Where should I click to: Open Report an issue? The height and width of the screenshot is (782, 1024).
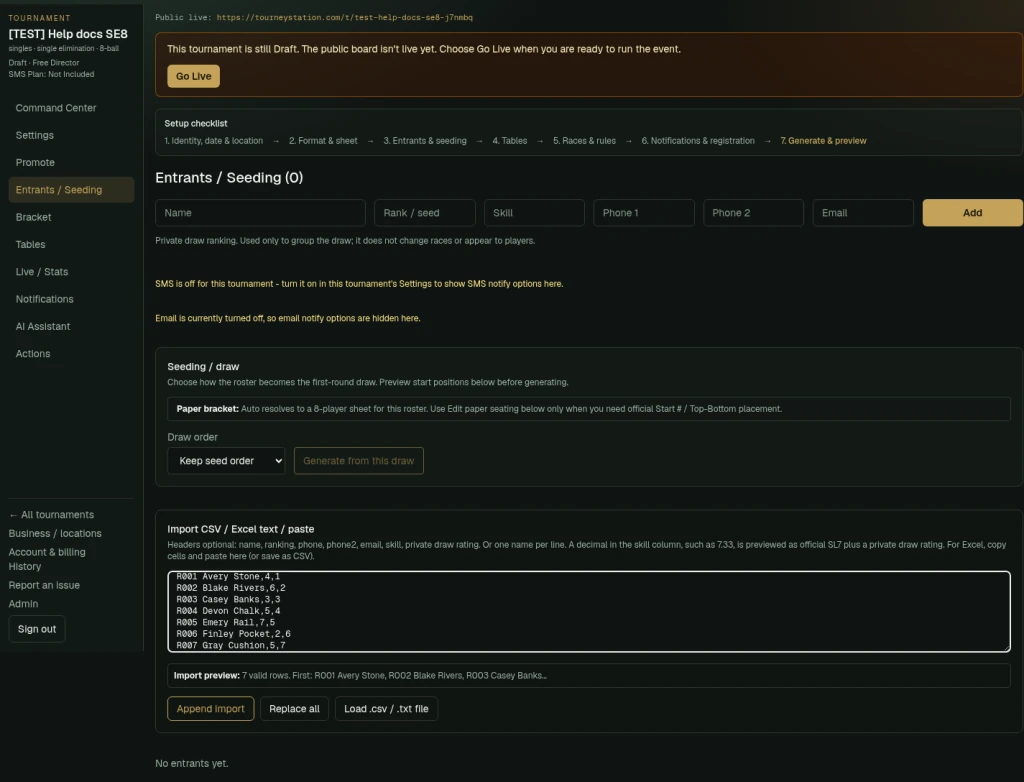point(44,585)
